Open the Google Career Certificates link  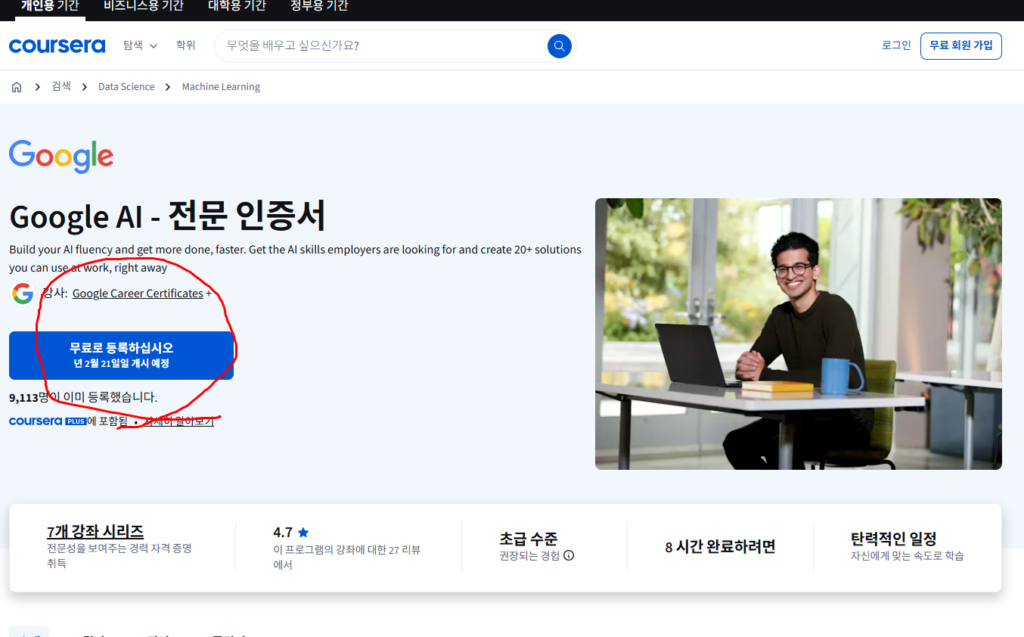pyautogui.click(x=137, y=294)
